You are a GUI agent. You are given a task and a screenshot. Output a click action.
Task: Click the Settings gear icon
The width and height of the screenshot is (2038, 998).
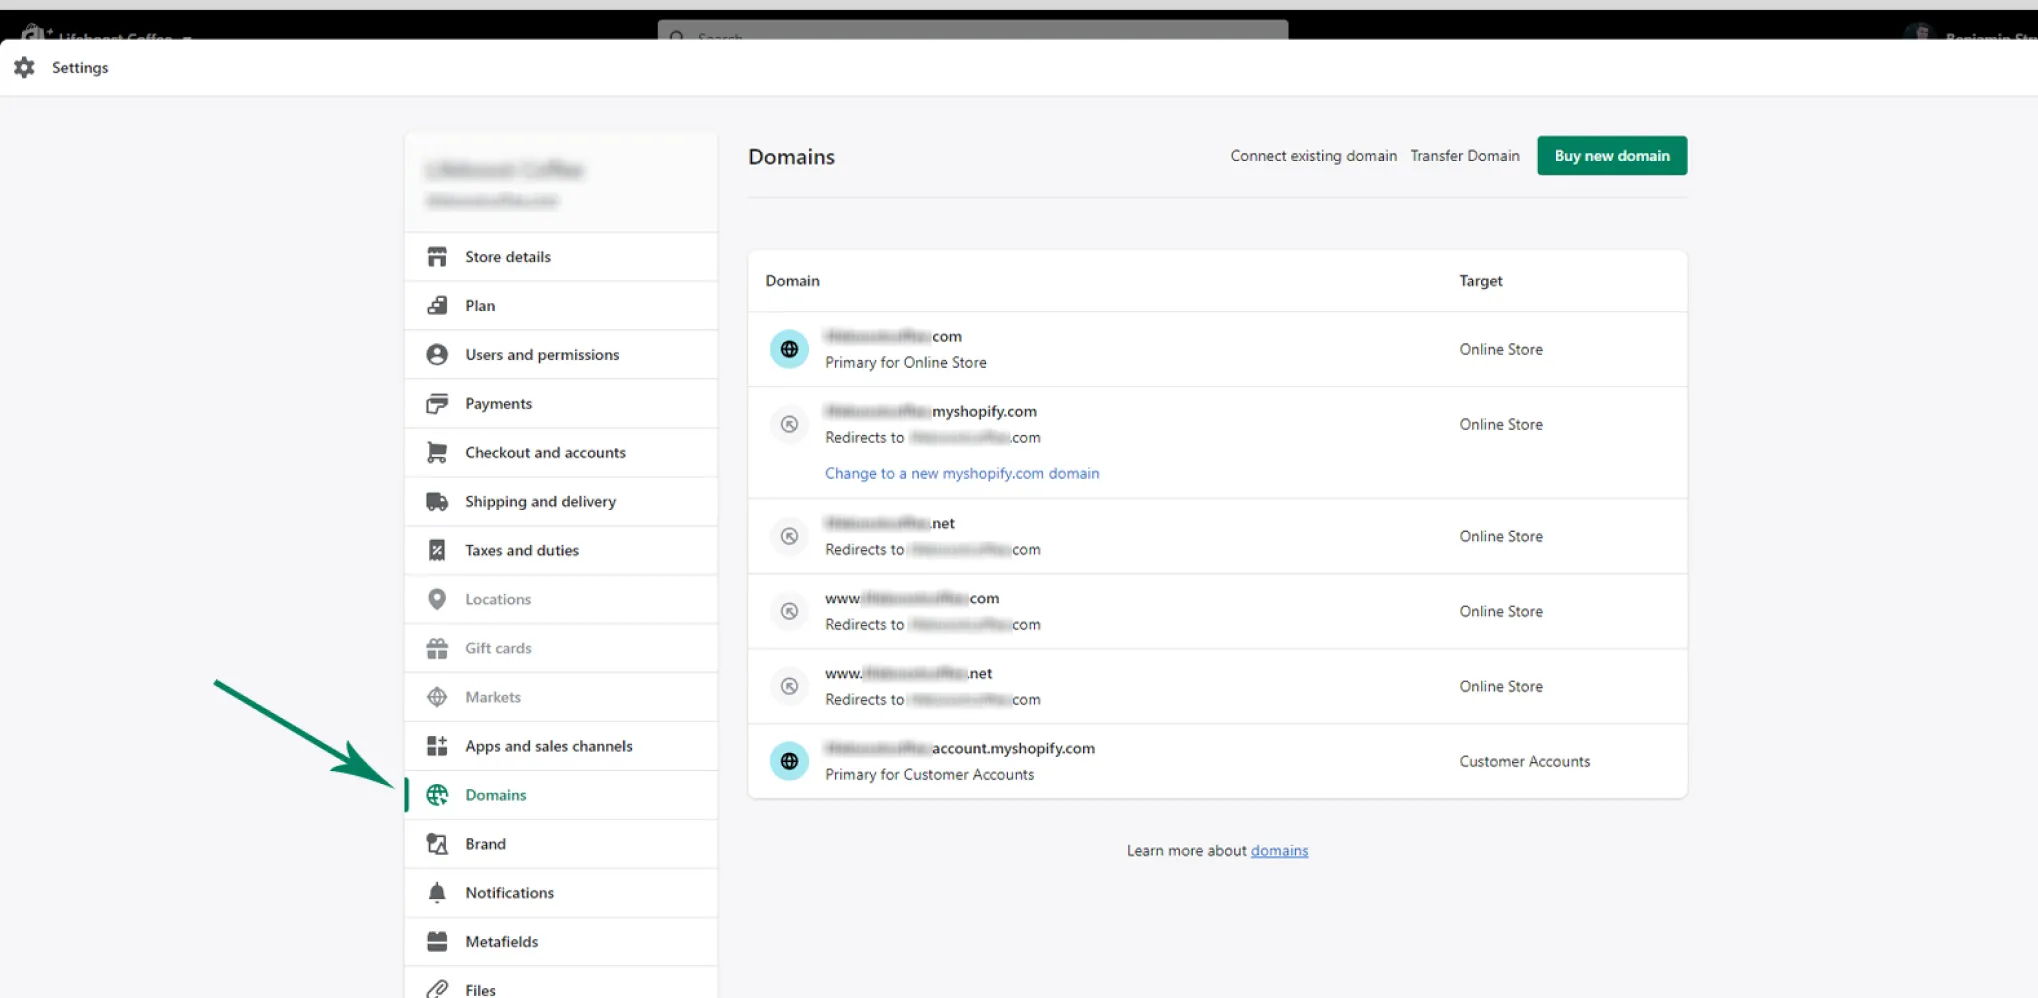tap(24, 67)
